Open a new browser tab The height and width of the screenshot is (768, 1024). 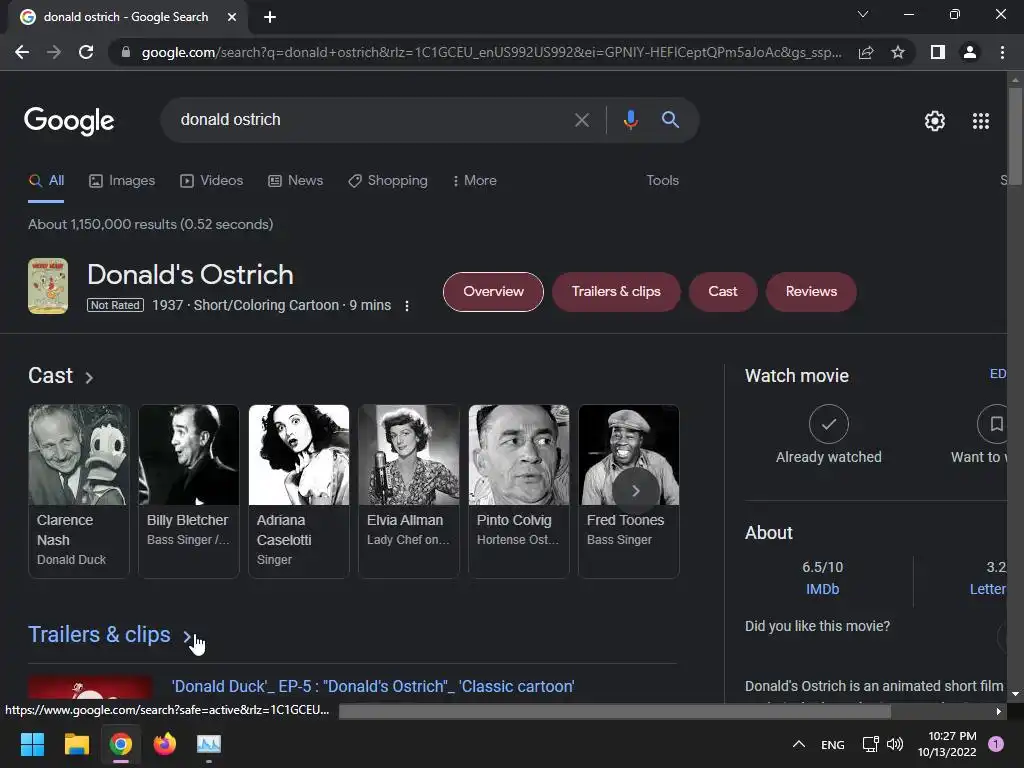(x=270, y=17)
